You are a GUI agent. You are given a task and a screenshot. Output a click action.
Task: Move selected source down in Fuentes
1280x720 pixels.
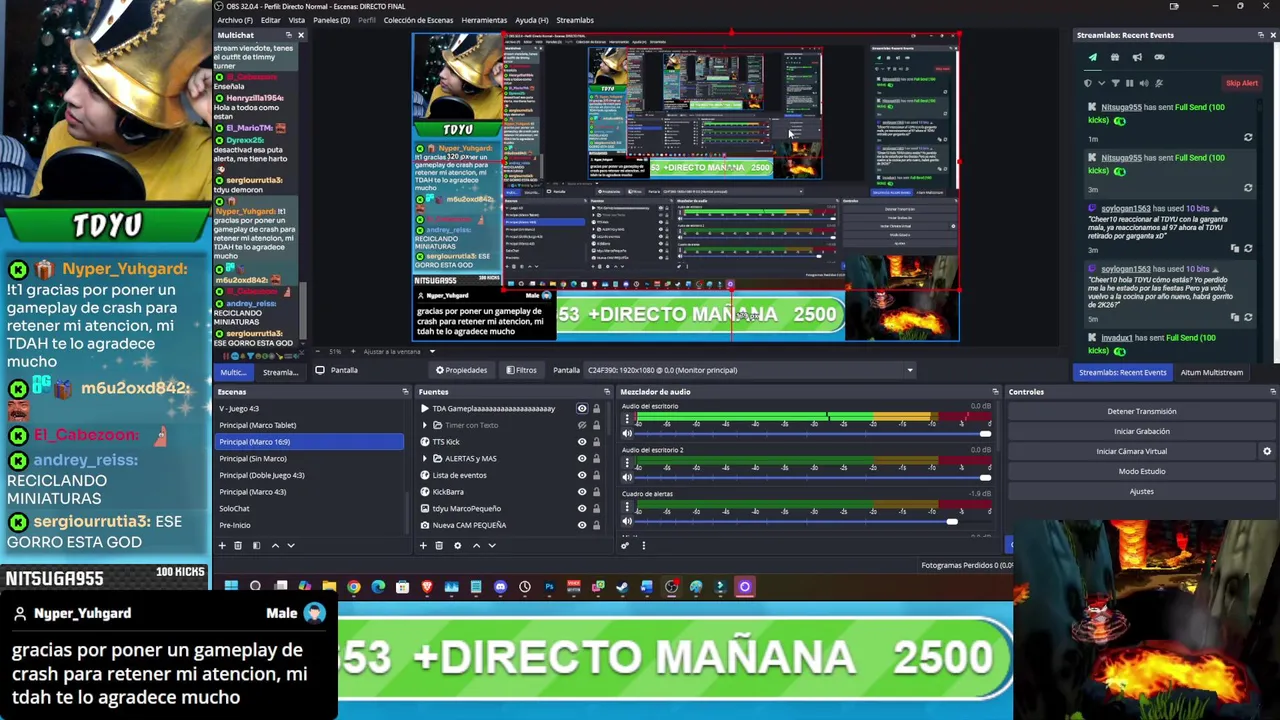pyautogui.click(x=492, y=545)
